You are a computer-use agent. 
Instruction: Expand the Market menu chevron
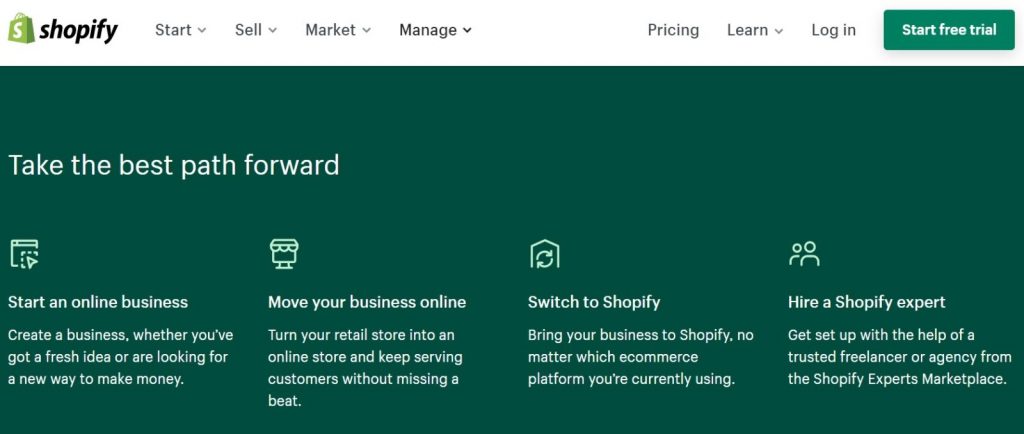click(x=366, y=31)
